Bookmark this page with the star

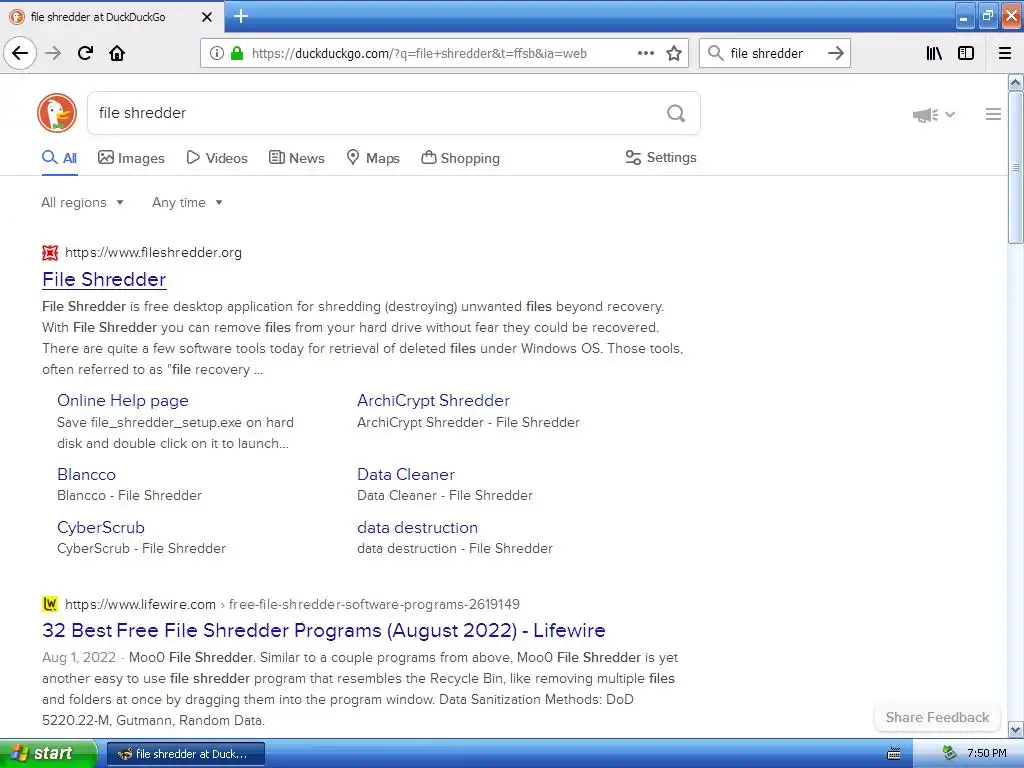(674, 53)
